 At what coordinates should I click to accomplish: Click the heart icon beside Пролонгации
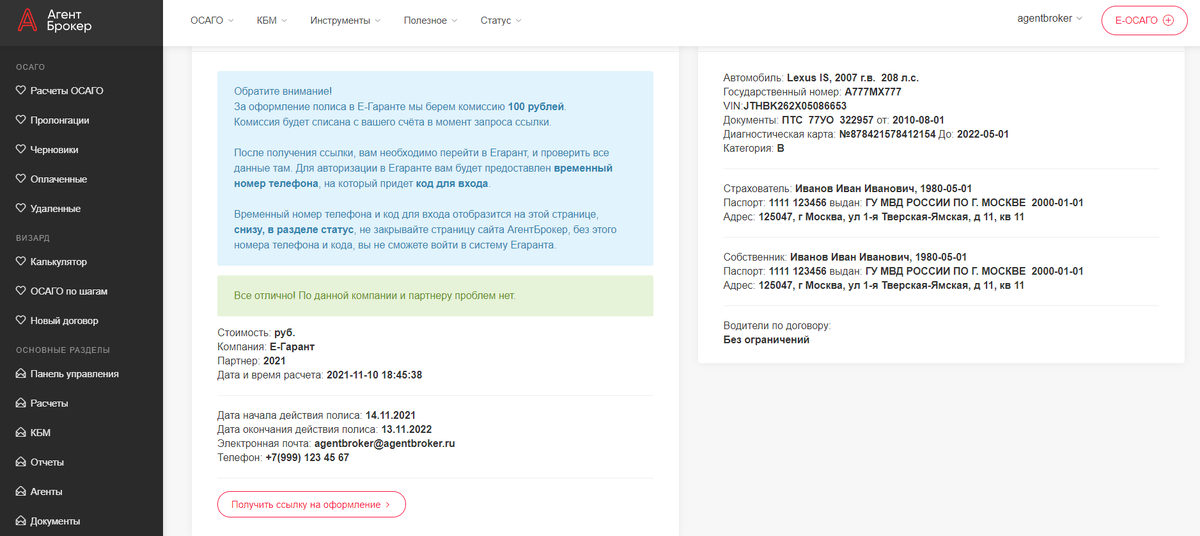[21, 120]
